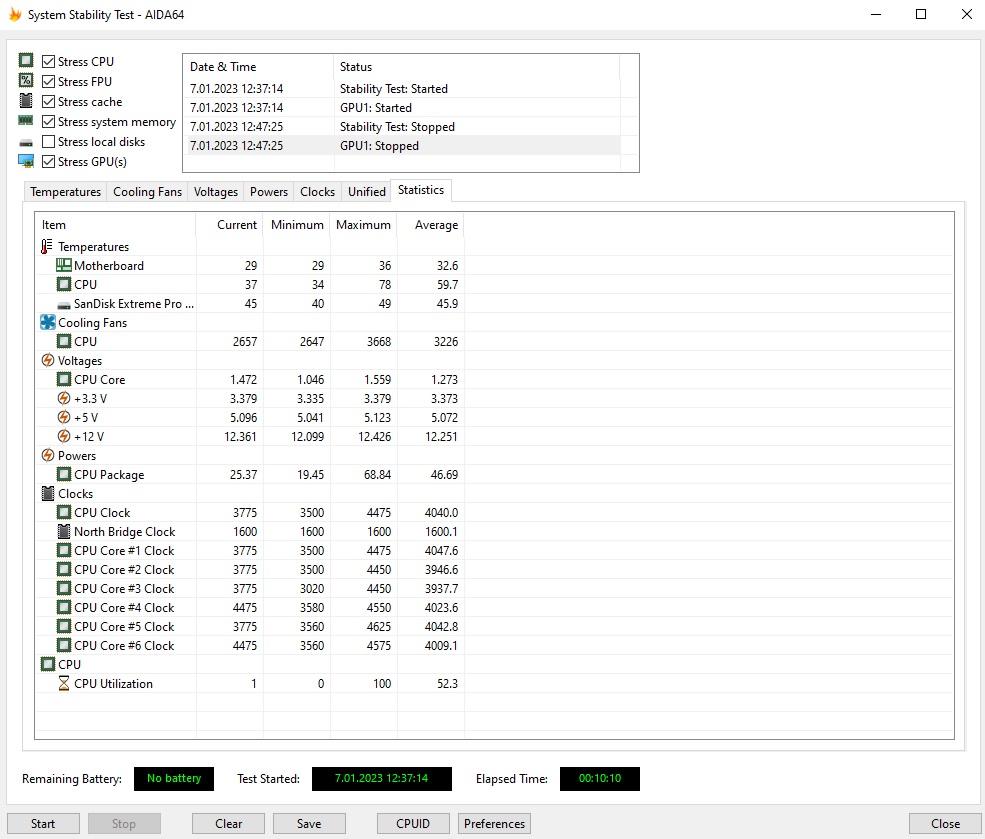Disable the Stress CPU checkbox
Image resolution: width=985 pixels, height=839 pixels.
pos(48,62)
